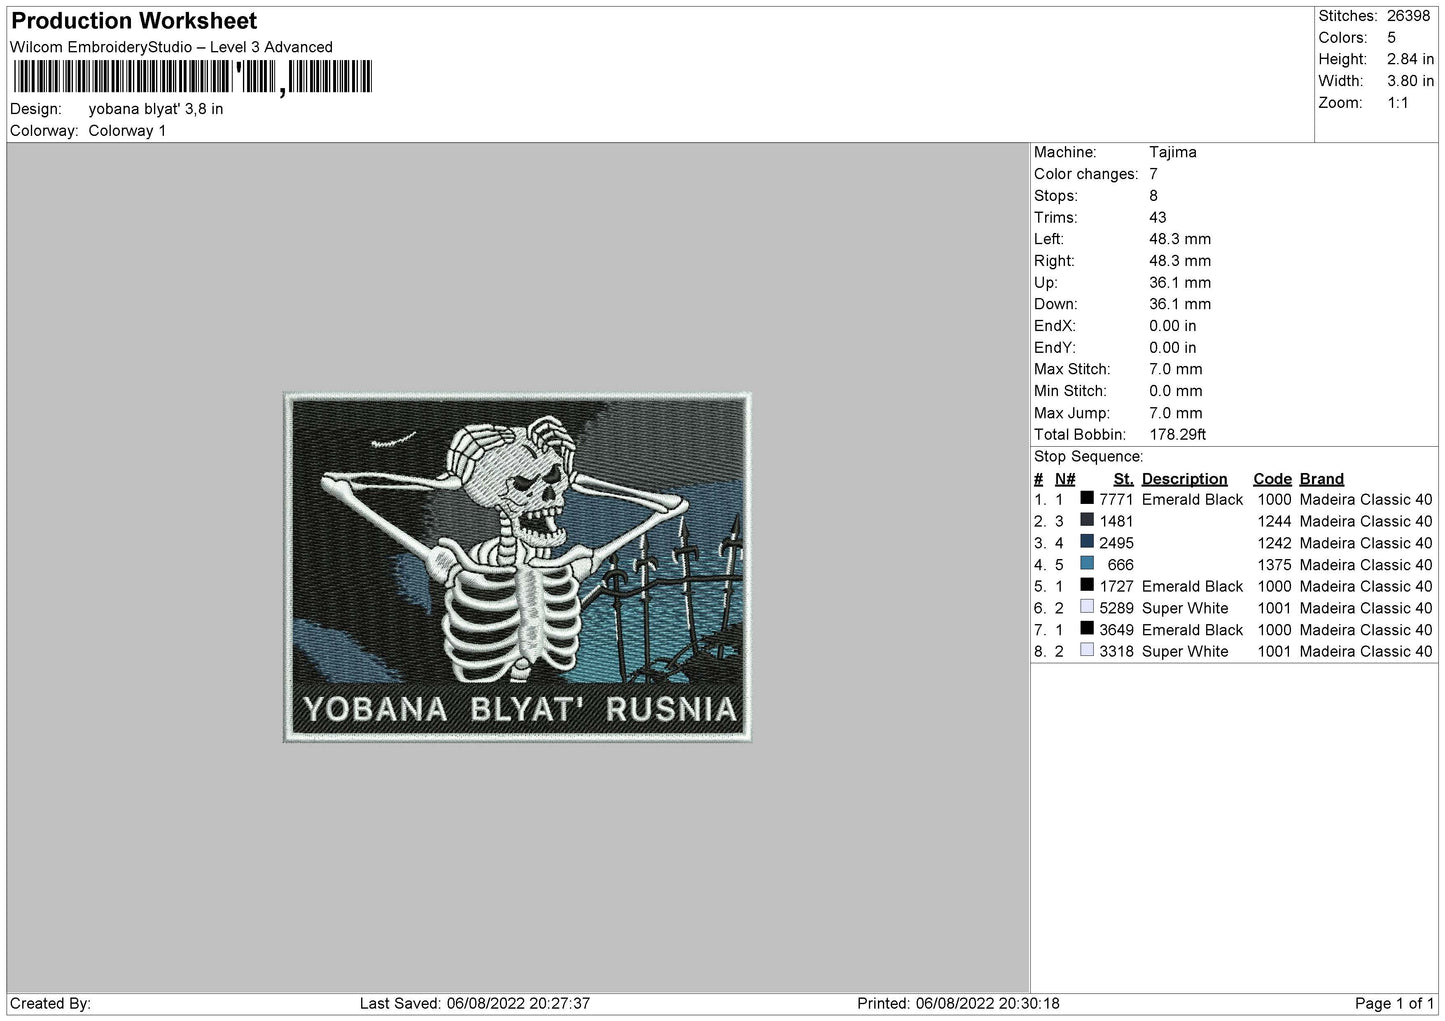Click the "St." column header

tap(1124, 479)
